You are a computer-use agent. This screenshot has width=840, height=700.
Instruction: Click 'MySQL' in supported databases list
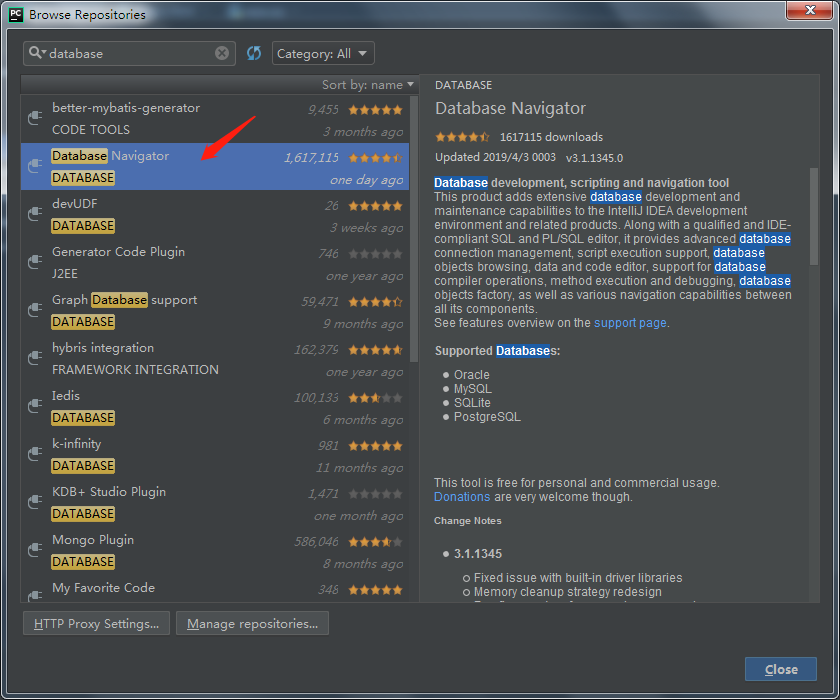coord(472,389)
